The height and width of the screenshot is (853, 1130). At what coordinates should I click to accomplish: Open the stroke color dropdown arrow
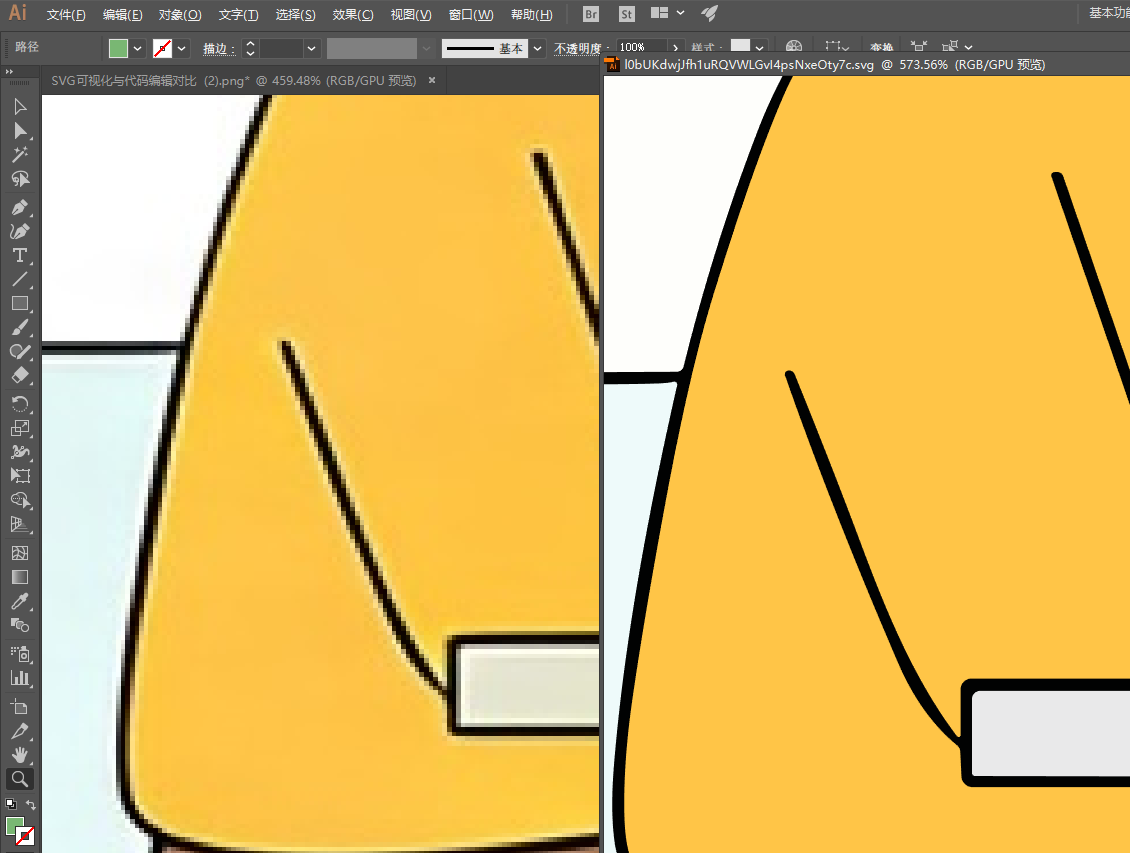pos(182,48)
